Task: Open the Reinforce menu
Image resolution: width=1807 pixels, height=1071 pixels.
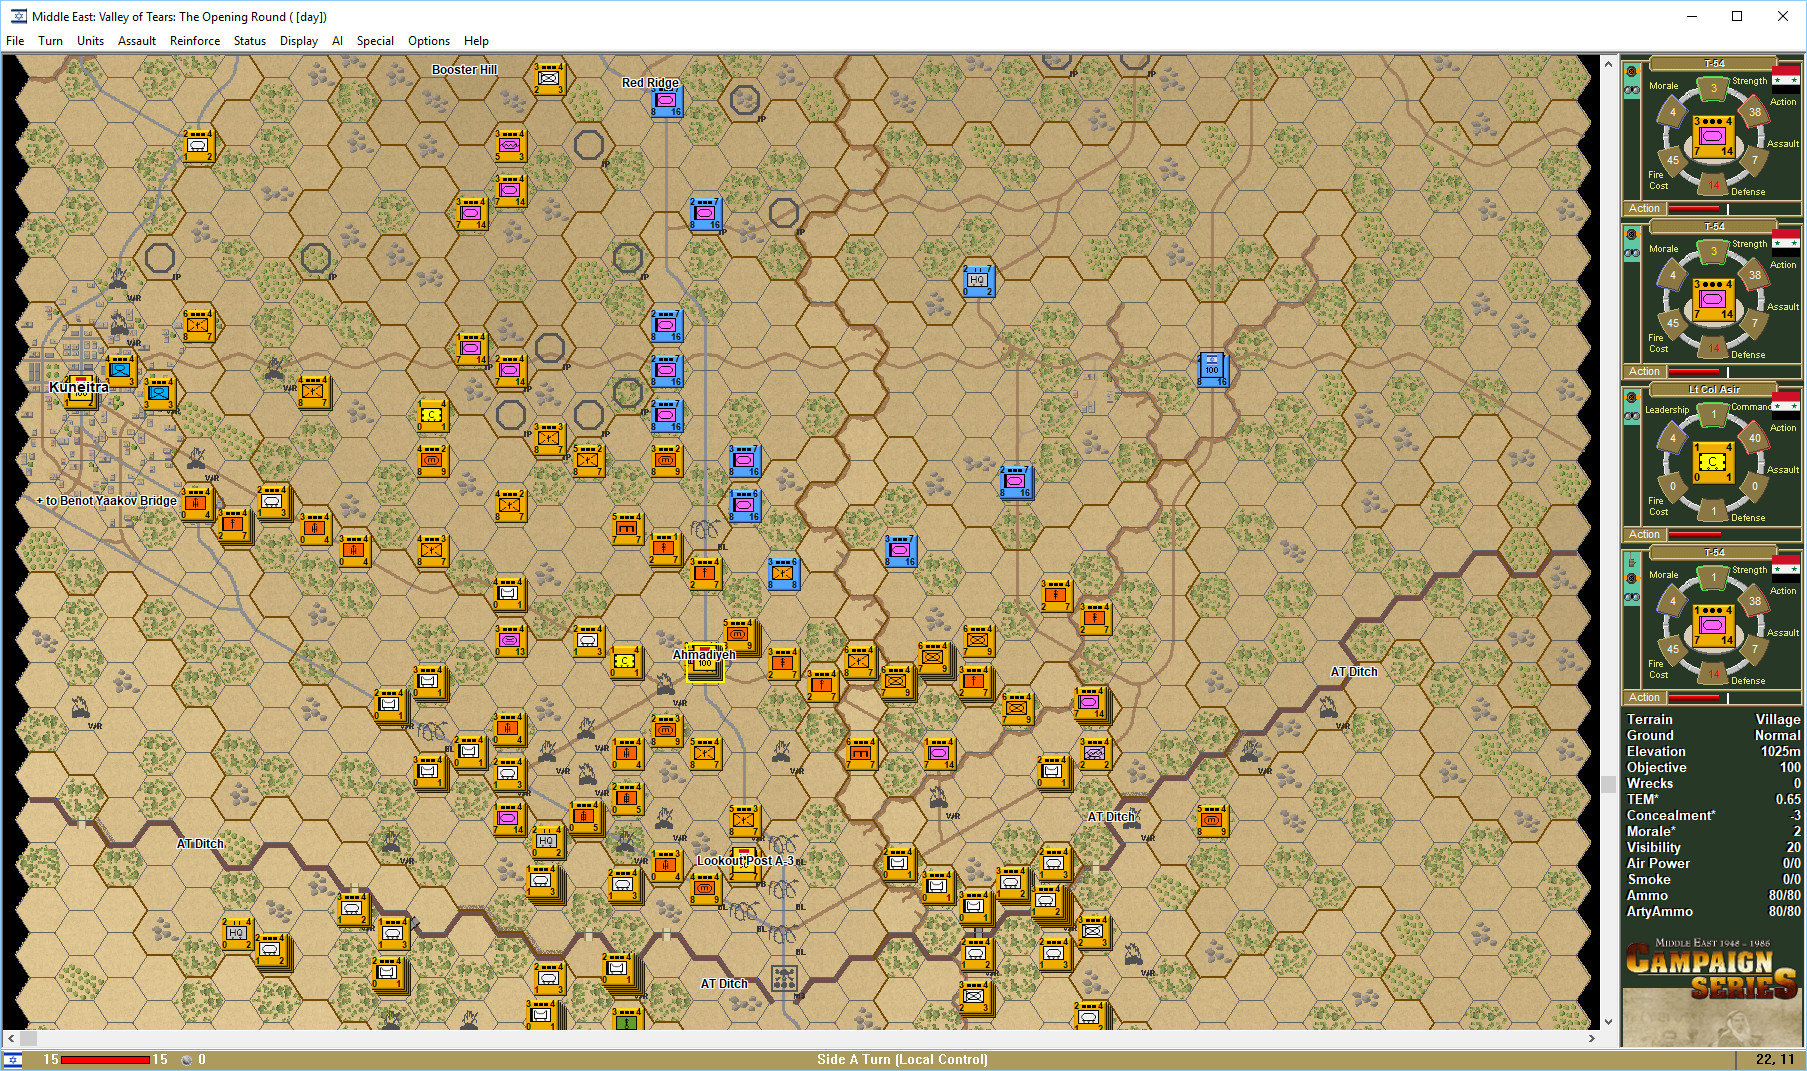Action: point(195,41)
